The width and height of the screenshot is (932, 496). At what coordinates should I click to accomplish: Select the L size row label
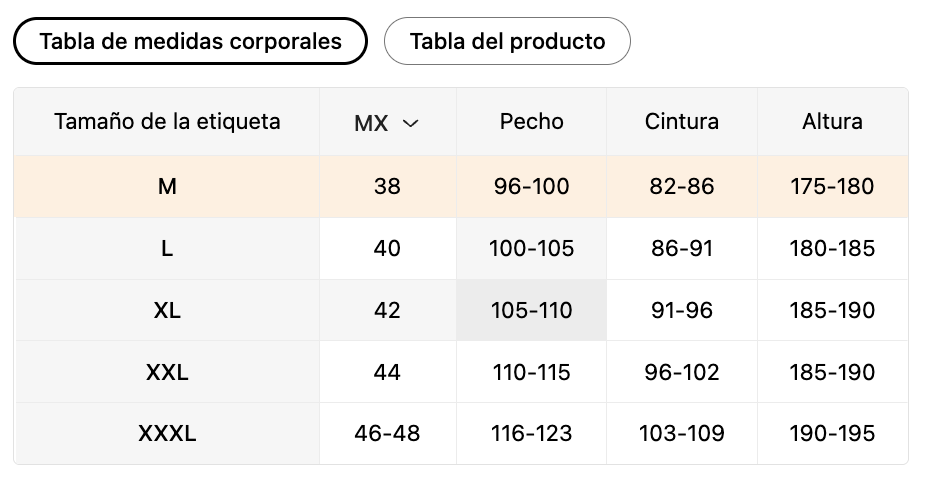(167, 249)
